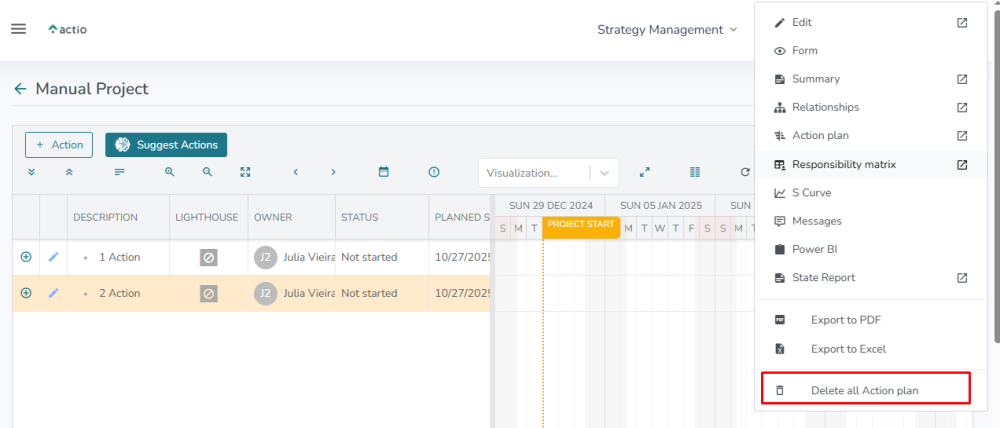Add sub-action with plus on 2 Action row
Image resolution: width=1000 pixels, height=428 pixels.
26,293
